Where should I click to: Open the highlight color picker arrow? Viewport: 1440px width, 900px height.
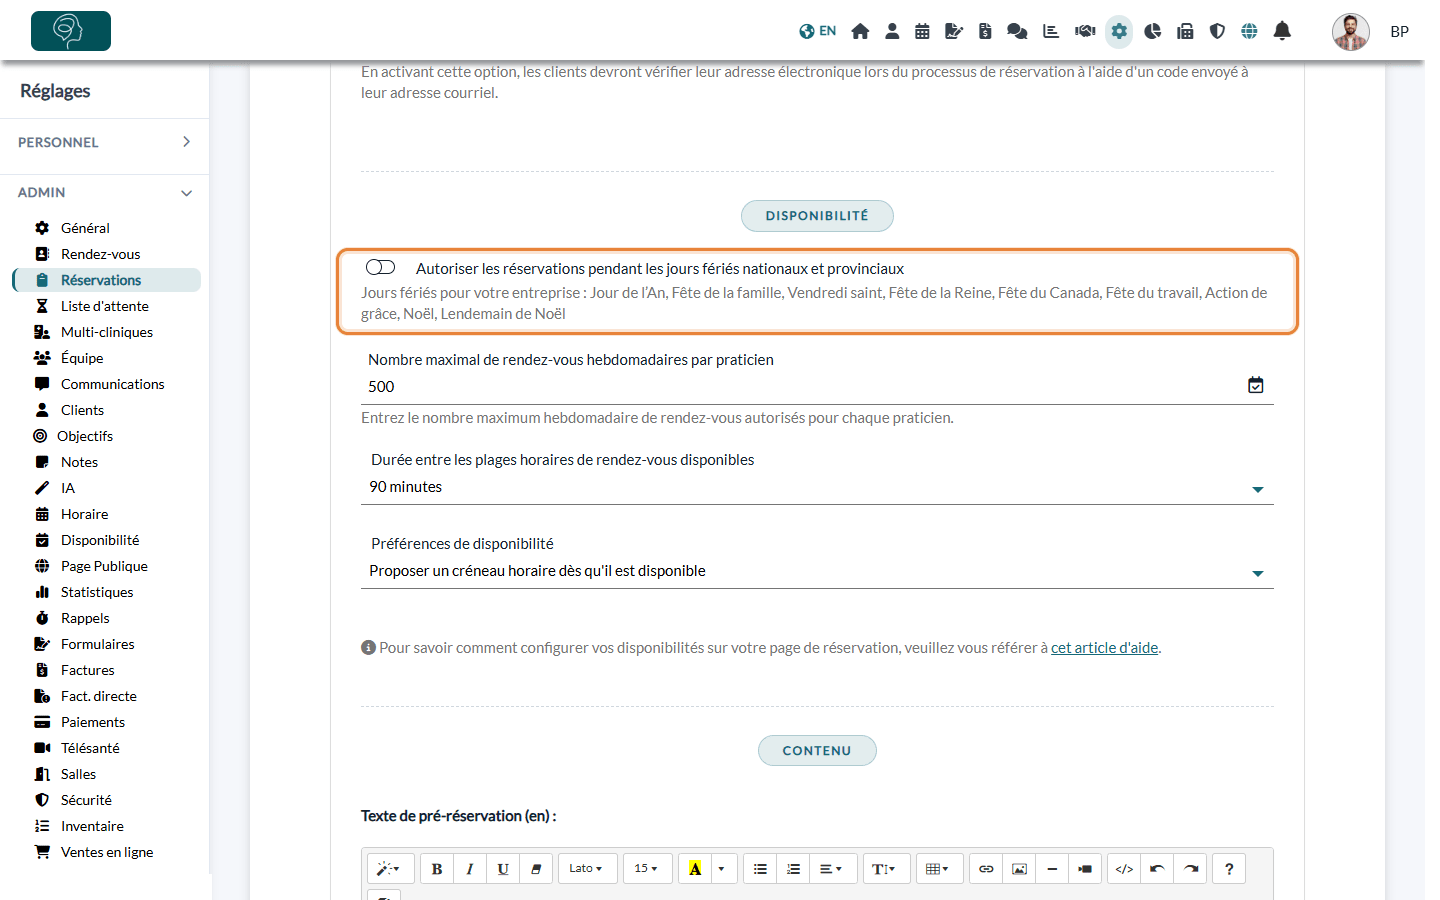tap(721, 868)
